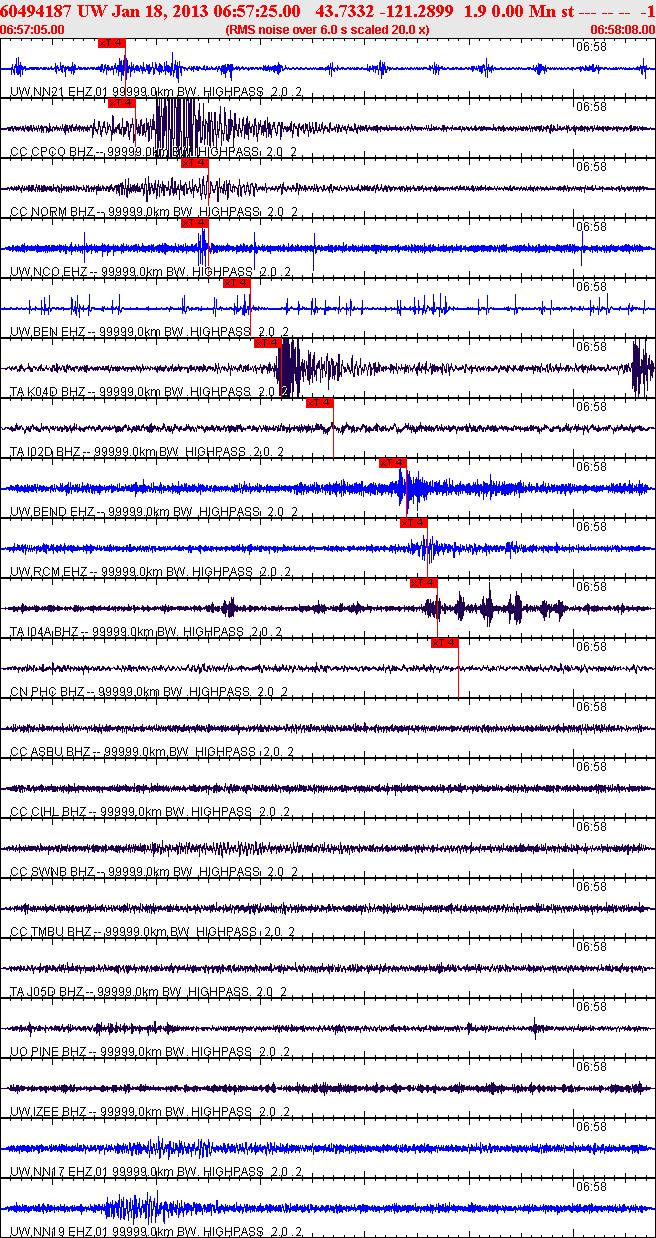Click the large clipped waveform burst on CC CPCO
656x1238 pixels.
[180, 127]
